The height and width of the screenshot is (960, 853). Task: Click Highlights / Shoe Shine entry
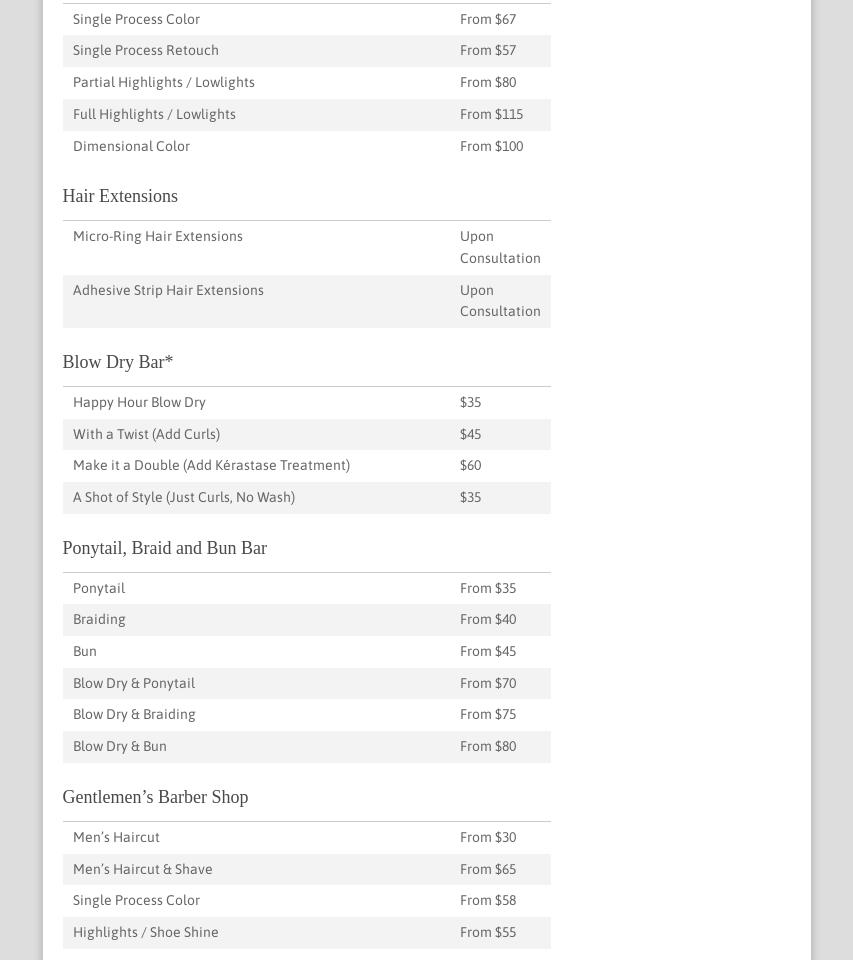(146, 932)
